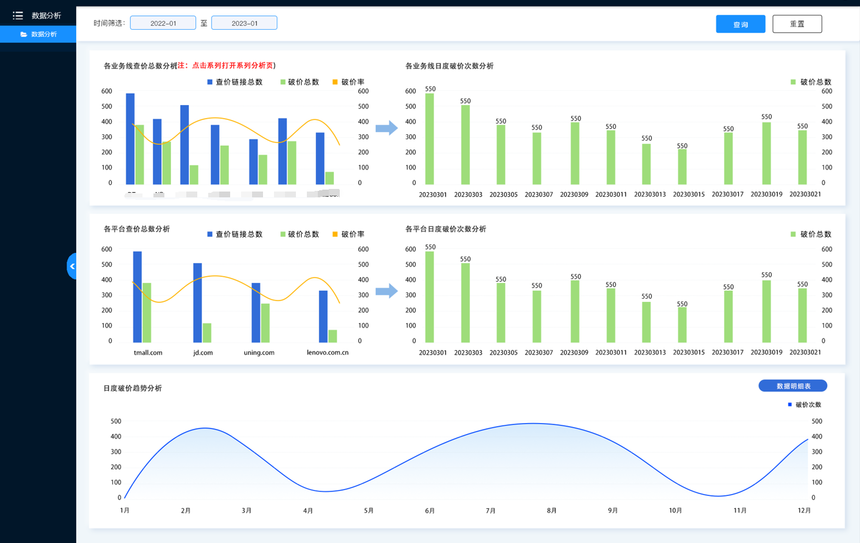This screenshot has width=860, height=543.
Task: Toggle 破价总数 legend in 各业务线查价总数分析 chart
Action: tap(299, 82)
